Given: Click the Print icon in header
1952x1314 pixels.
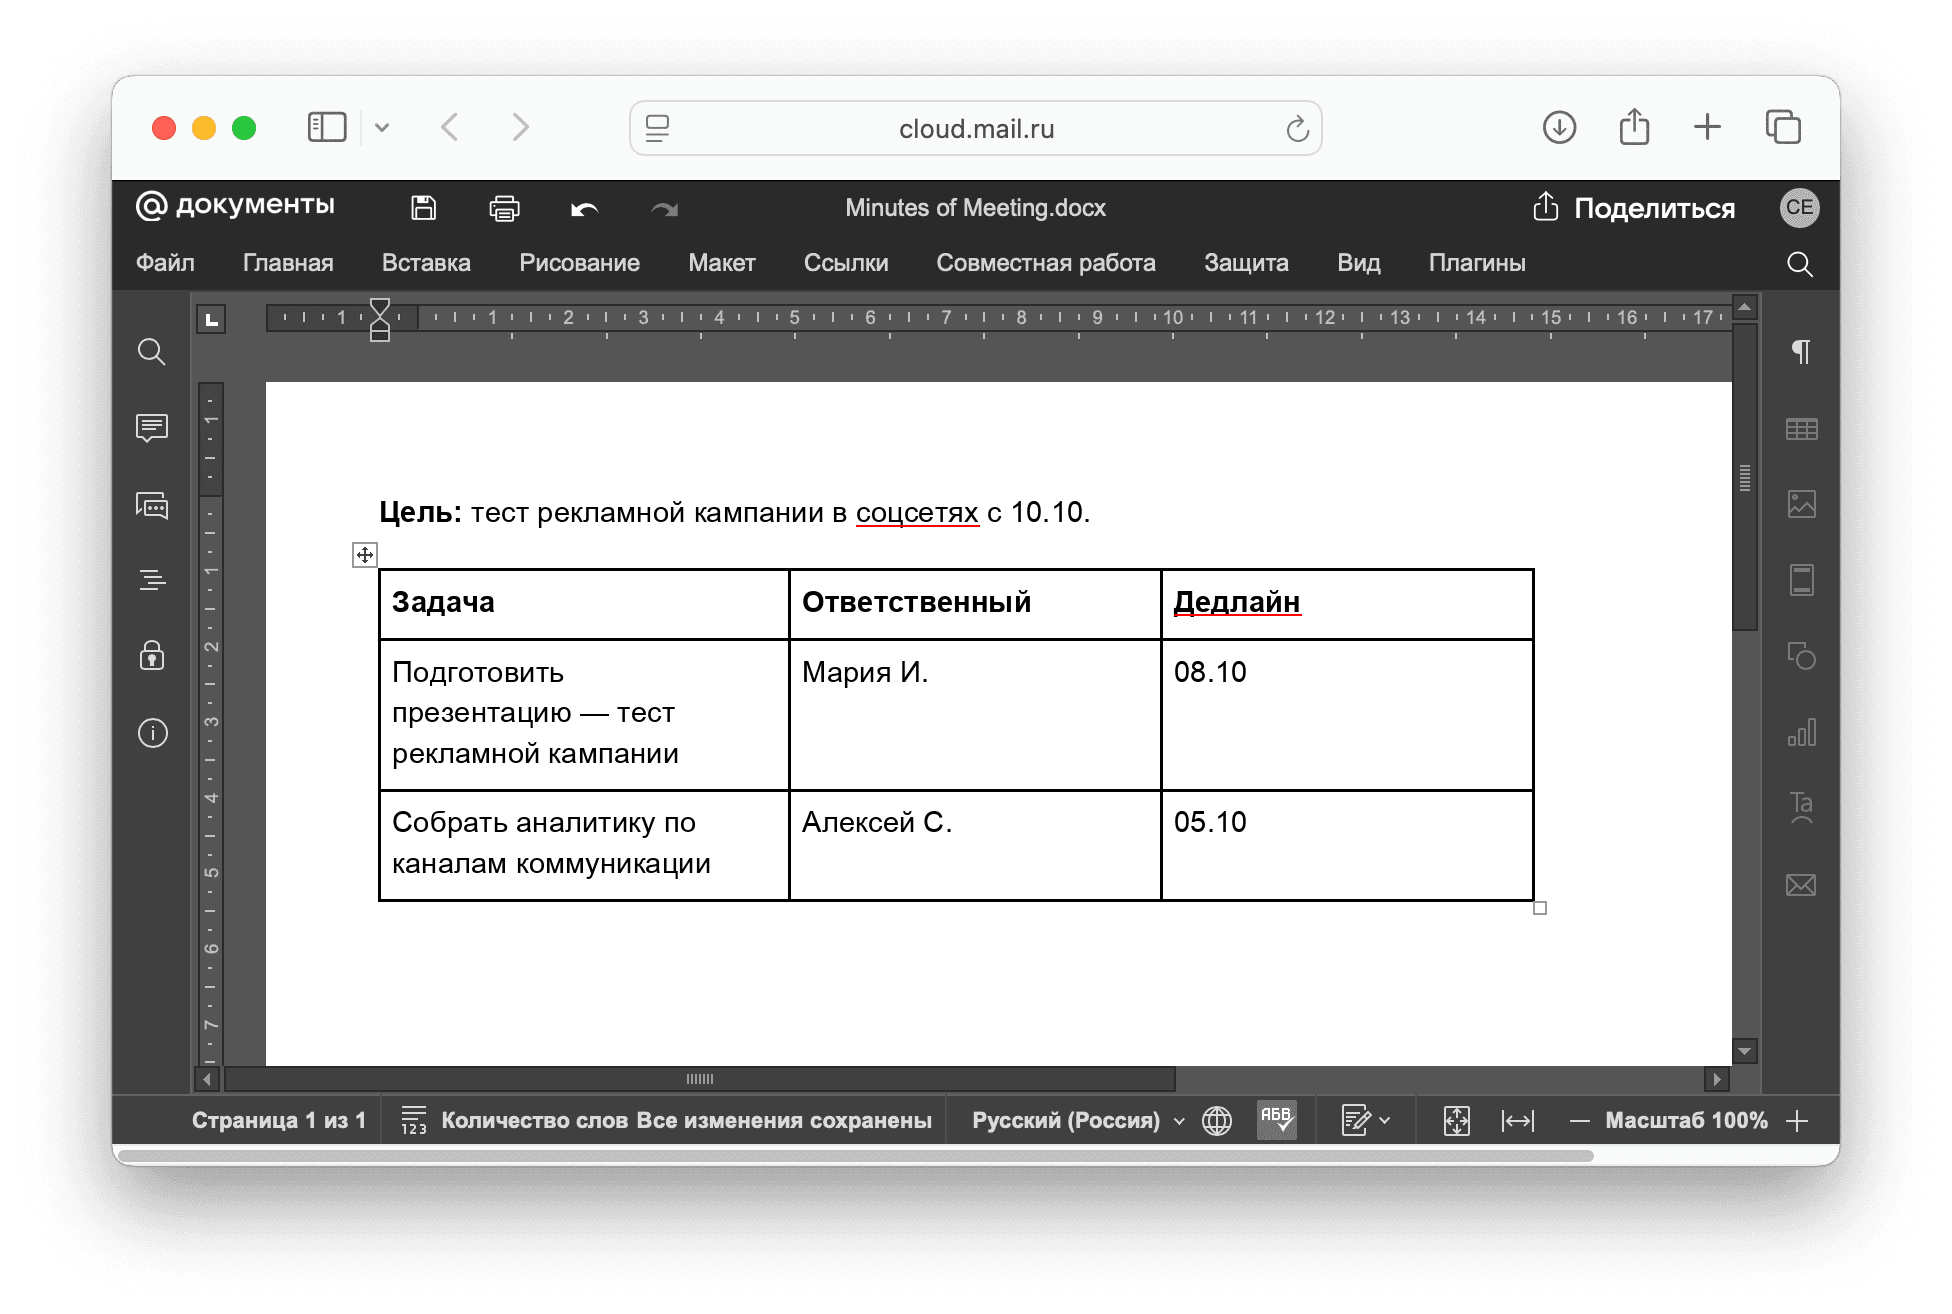Looking at the screenshot, I should (504, 208).
